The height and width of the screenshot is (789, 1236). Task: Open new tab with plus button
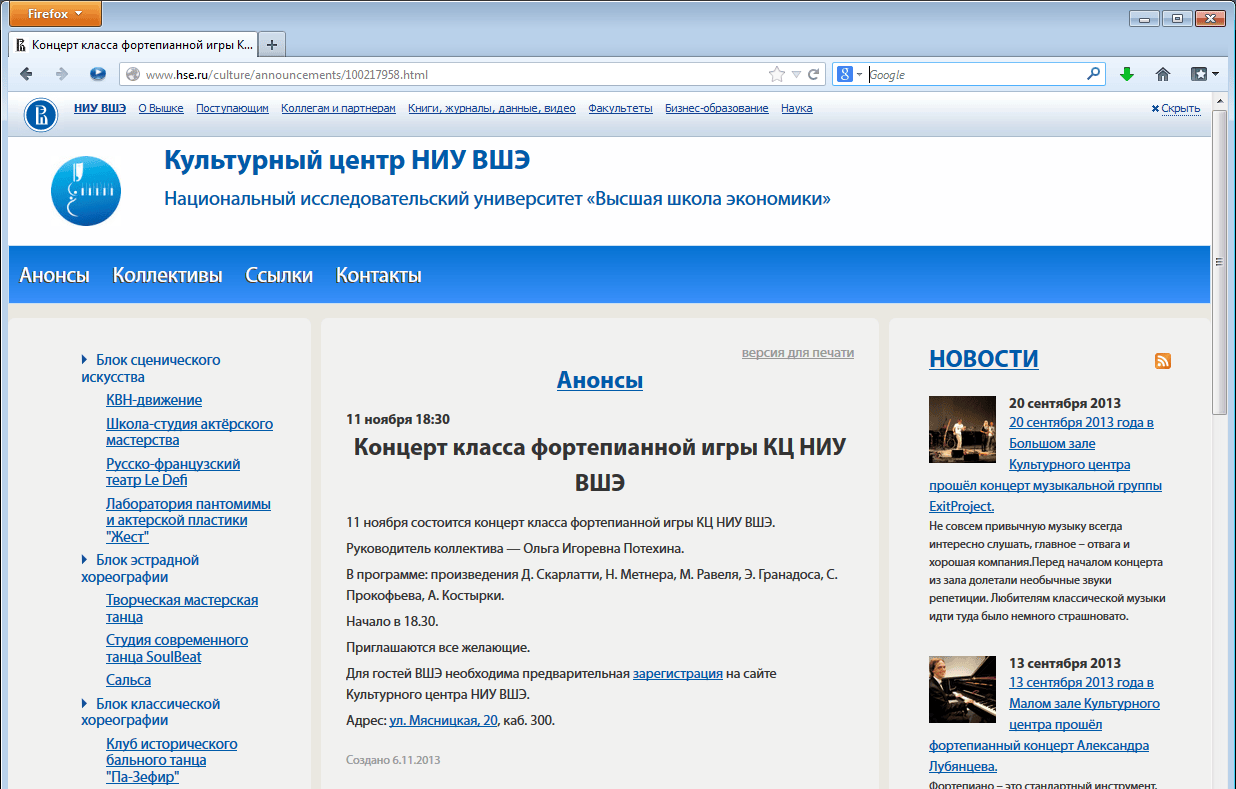[272, 45]
